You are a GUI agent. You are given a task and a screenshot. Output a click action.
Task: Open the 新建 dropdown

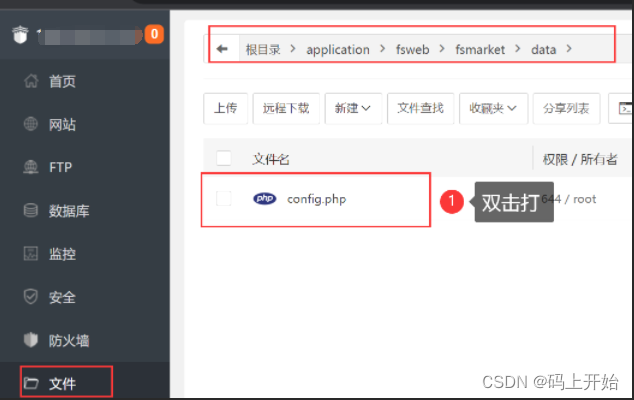353,108
